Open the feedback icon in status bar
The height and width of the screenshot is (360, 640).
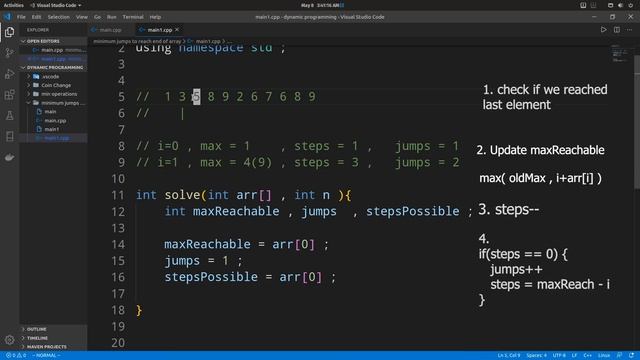point(620,356)
